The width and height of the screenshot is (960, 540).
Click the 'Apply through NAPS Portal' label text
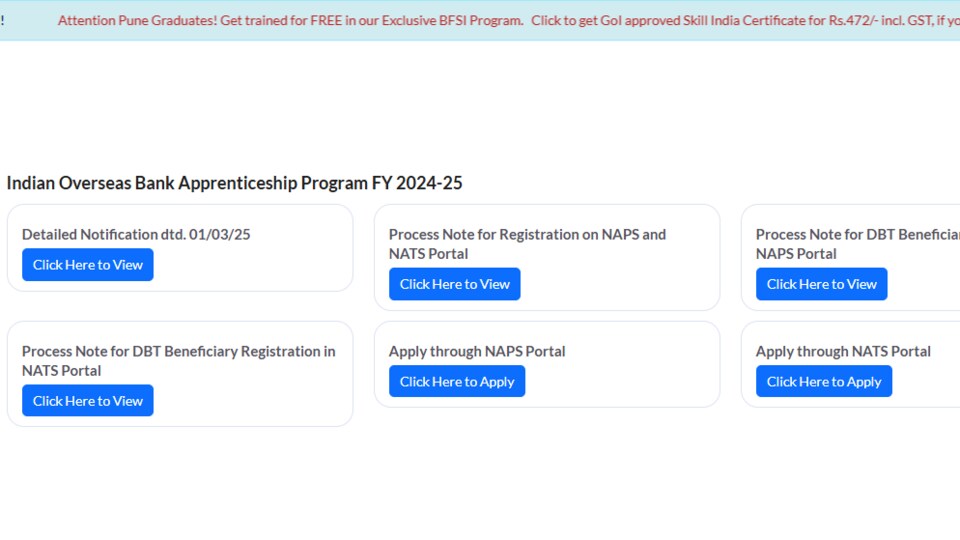pos(477,351)
